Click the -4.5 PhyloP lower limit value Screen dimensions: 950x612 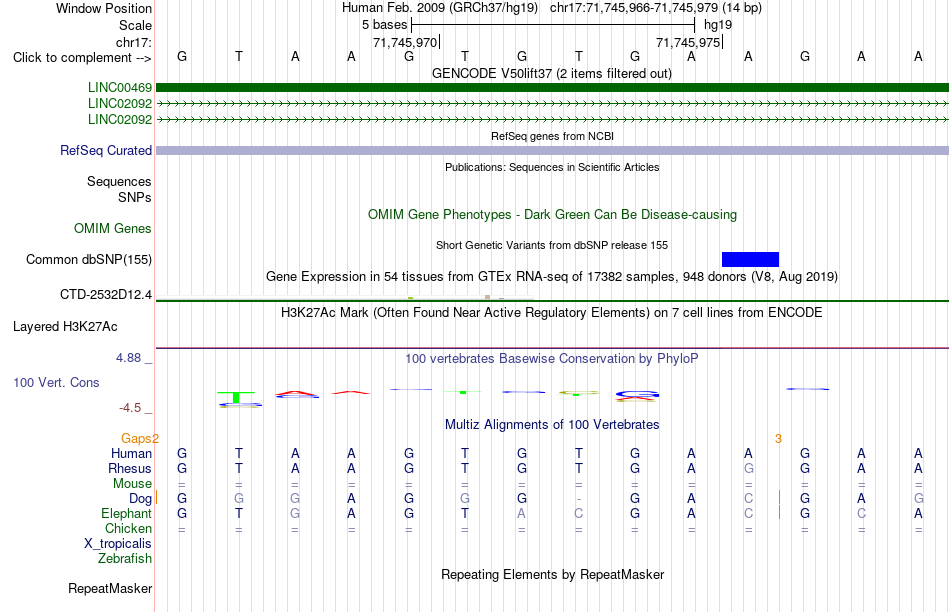pos(130,408)
